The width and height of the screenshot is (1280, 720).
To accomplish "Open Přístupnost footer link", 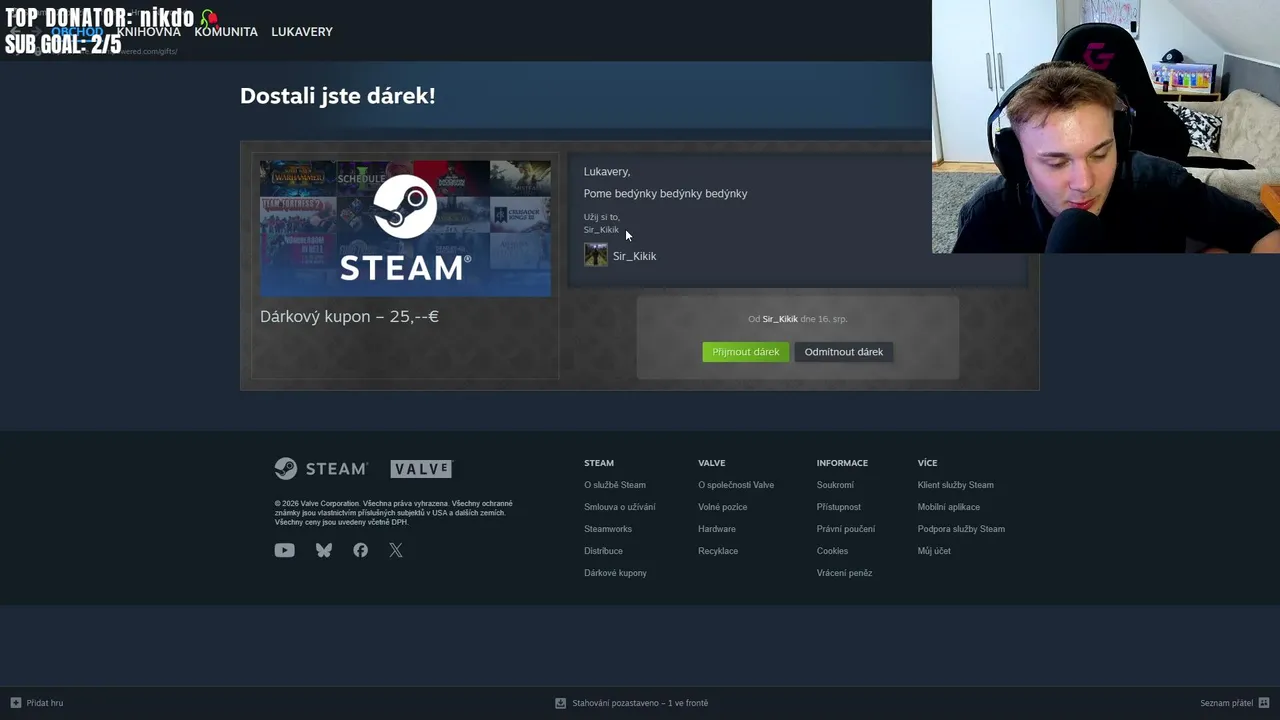I will 839,507.
